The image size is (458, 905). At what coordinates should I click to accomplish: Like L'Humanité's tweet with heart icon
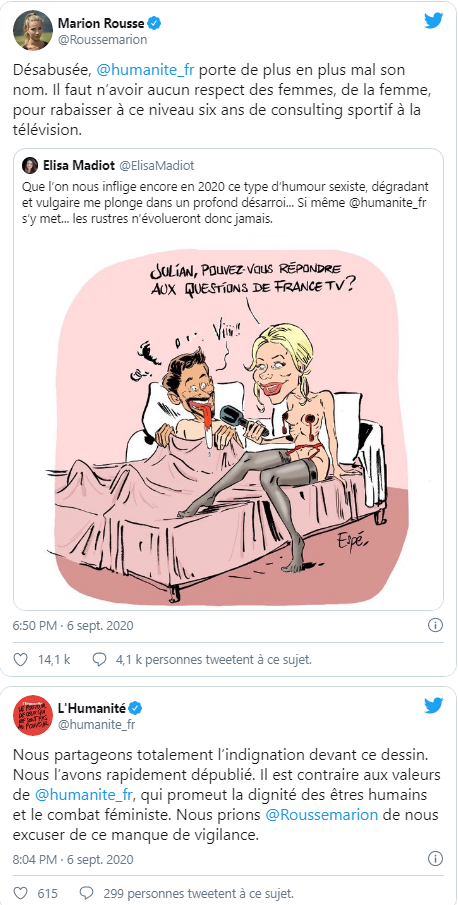click(20, 892)
